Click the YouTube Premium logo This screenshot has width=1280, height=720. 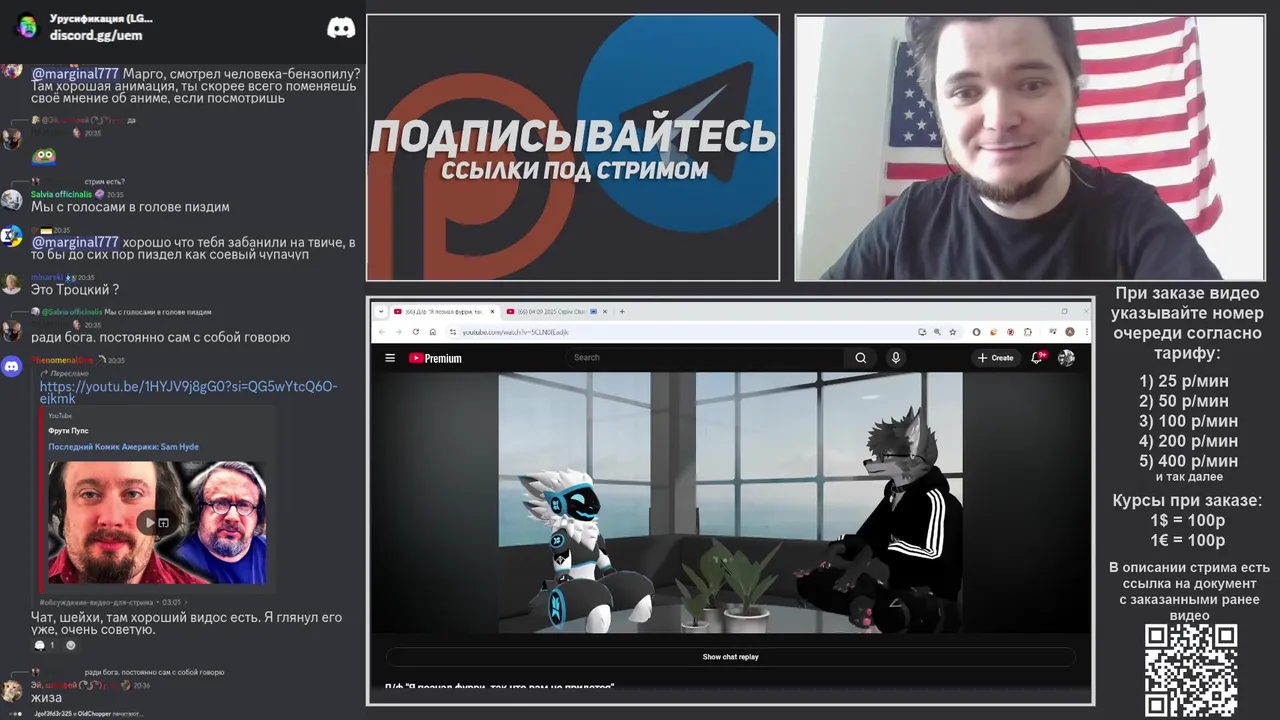pyautogui.click(x=435, y=358)
